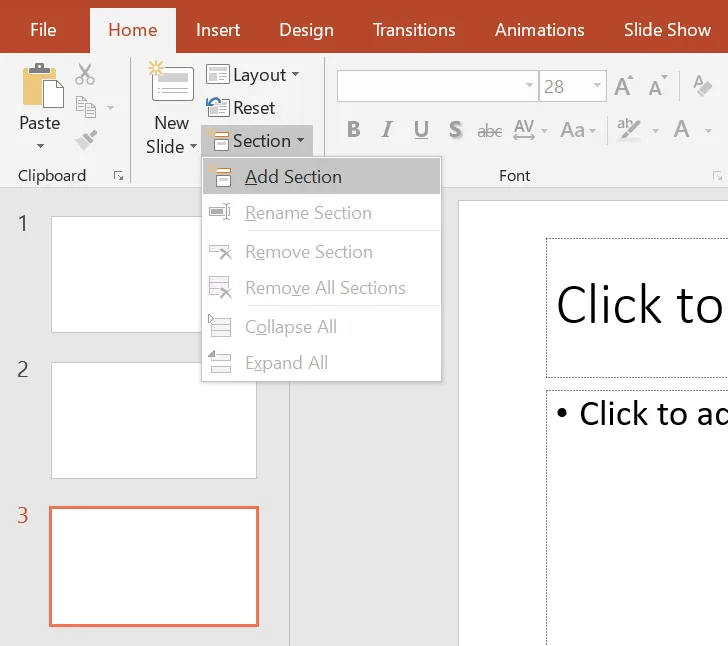Open font color dropdown arrow

[708, 131]
